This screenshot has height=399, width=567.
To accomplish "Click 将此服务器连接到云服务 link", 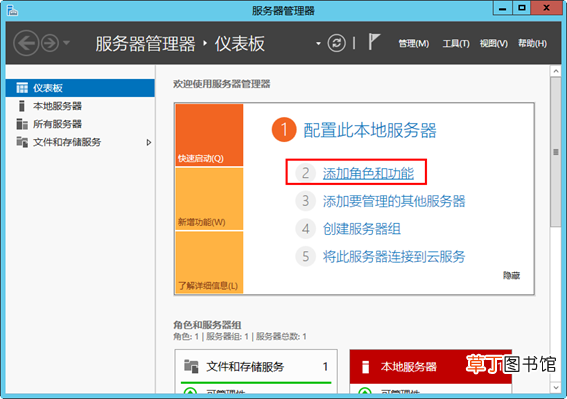I will [394, 257].
